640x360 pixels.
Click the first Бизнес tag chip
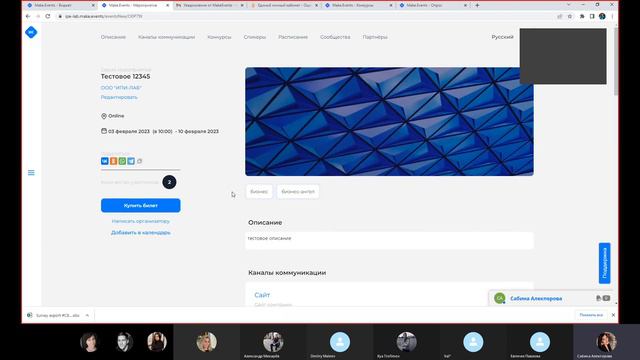point(259,191)
